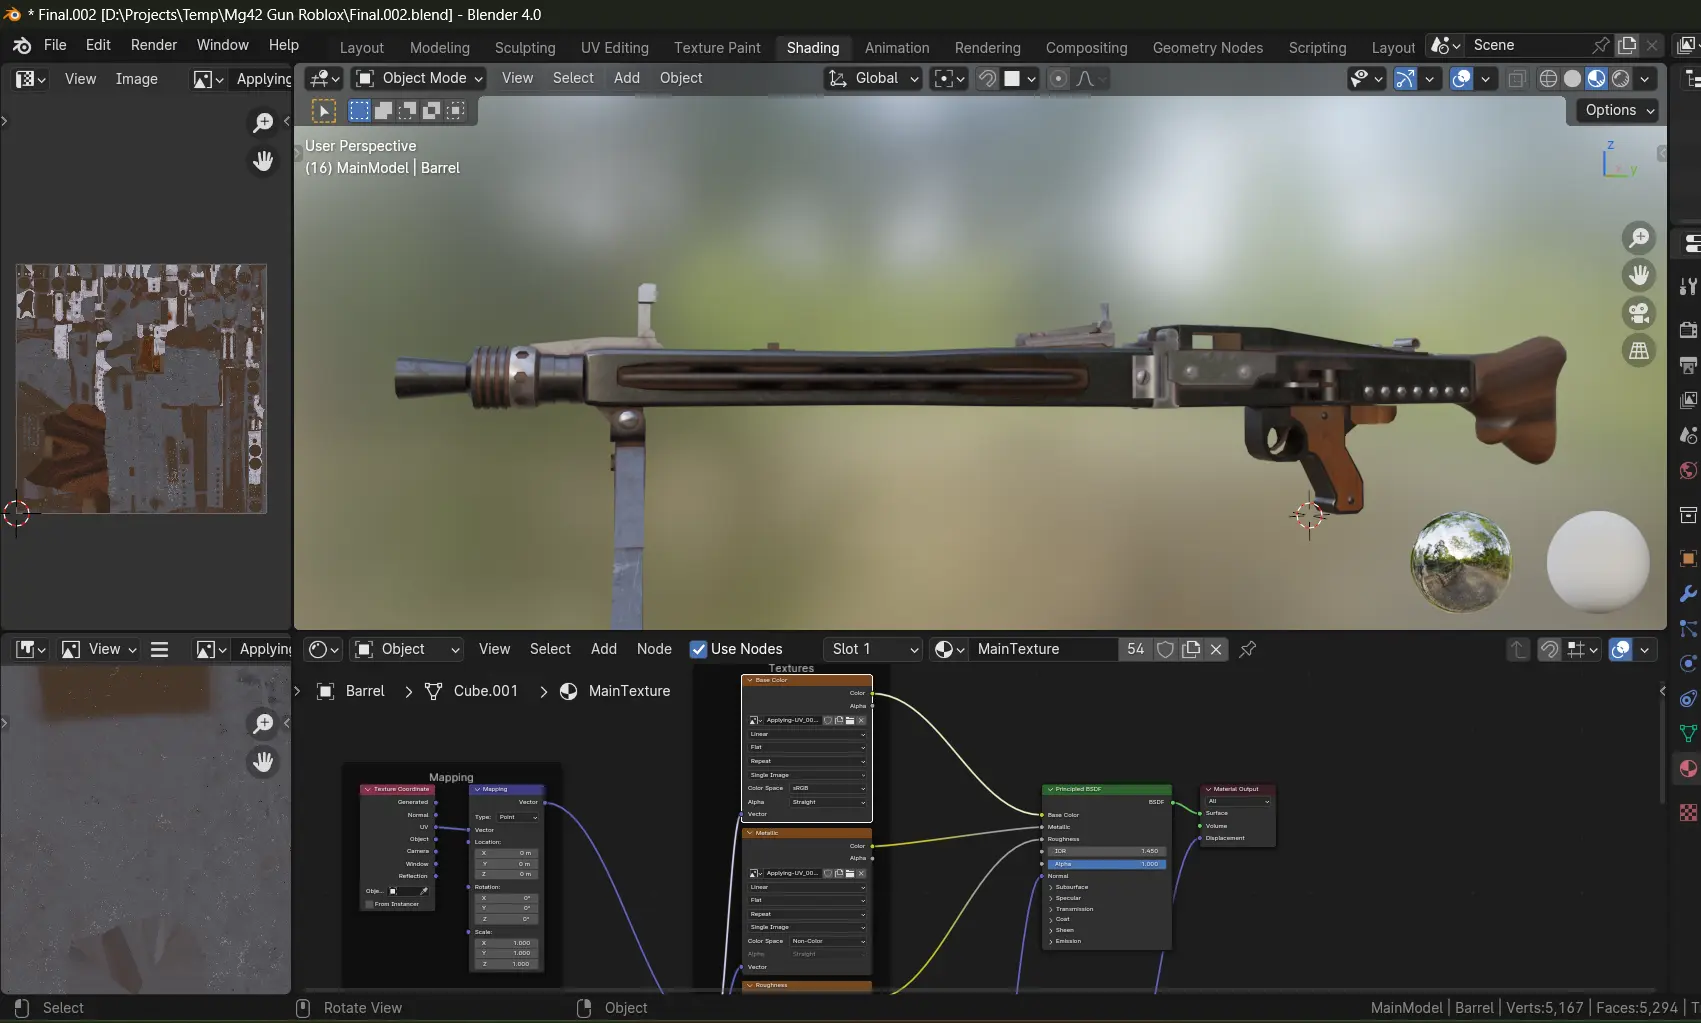Toggle the Use Nodes checkbox

pos(699,649)
